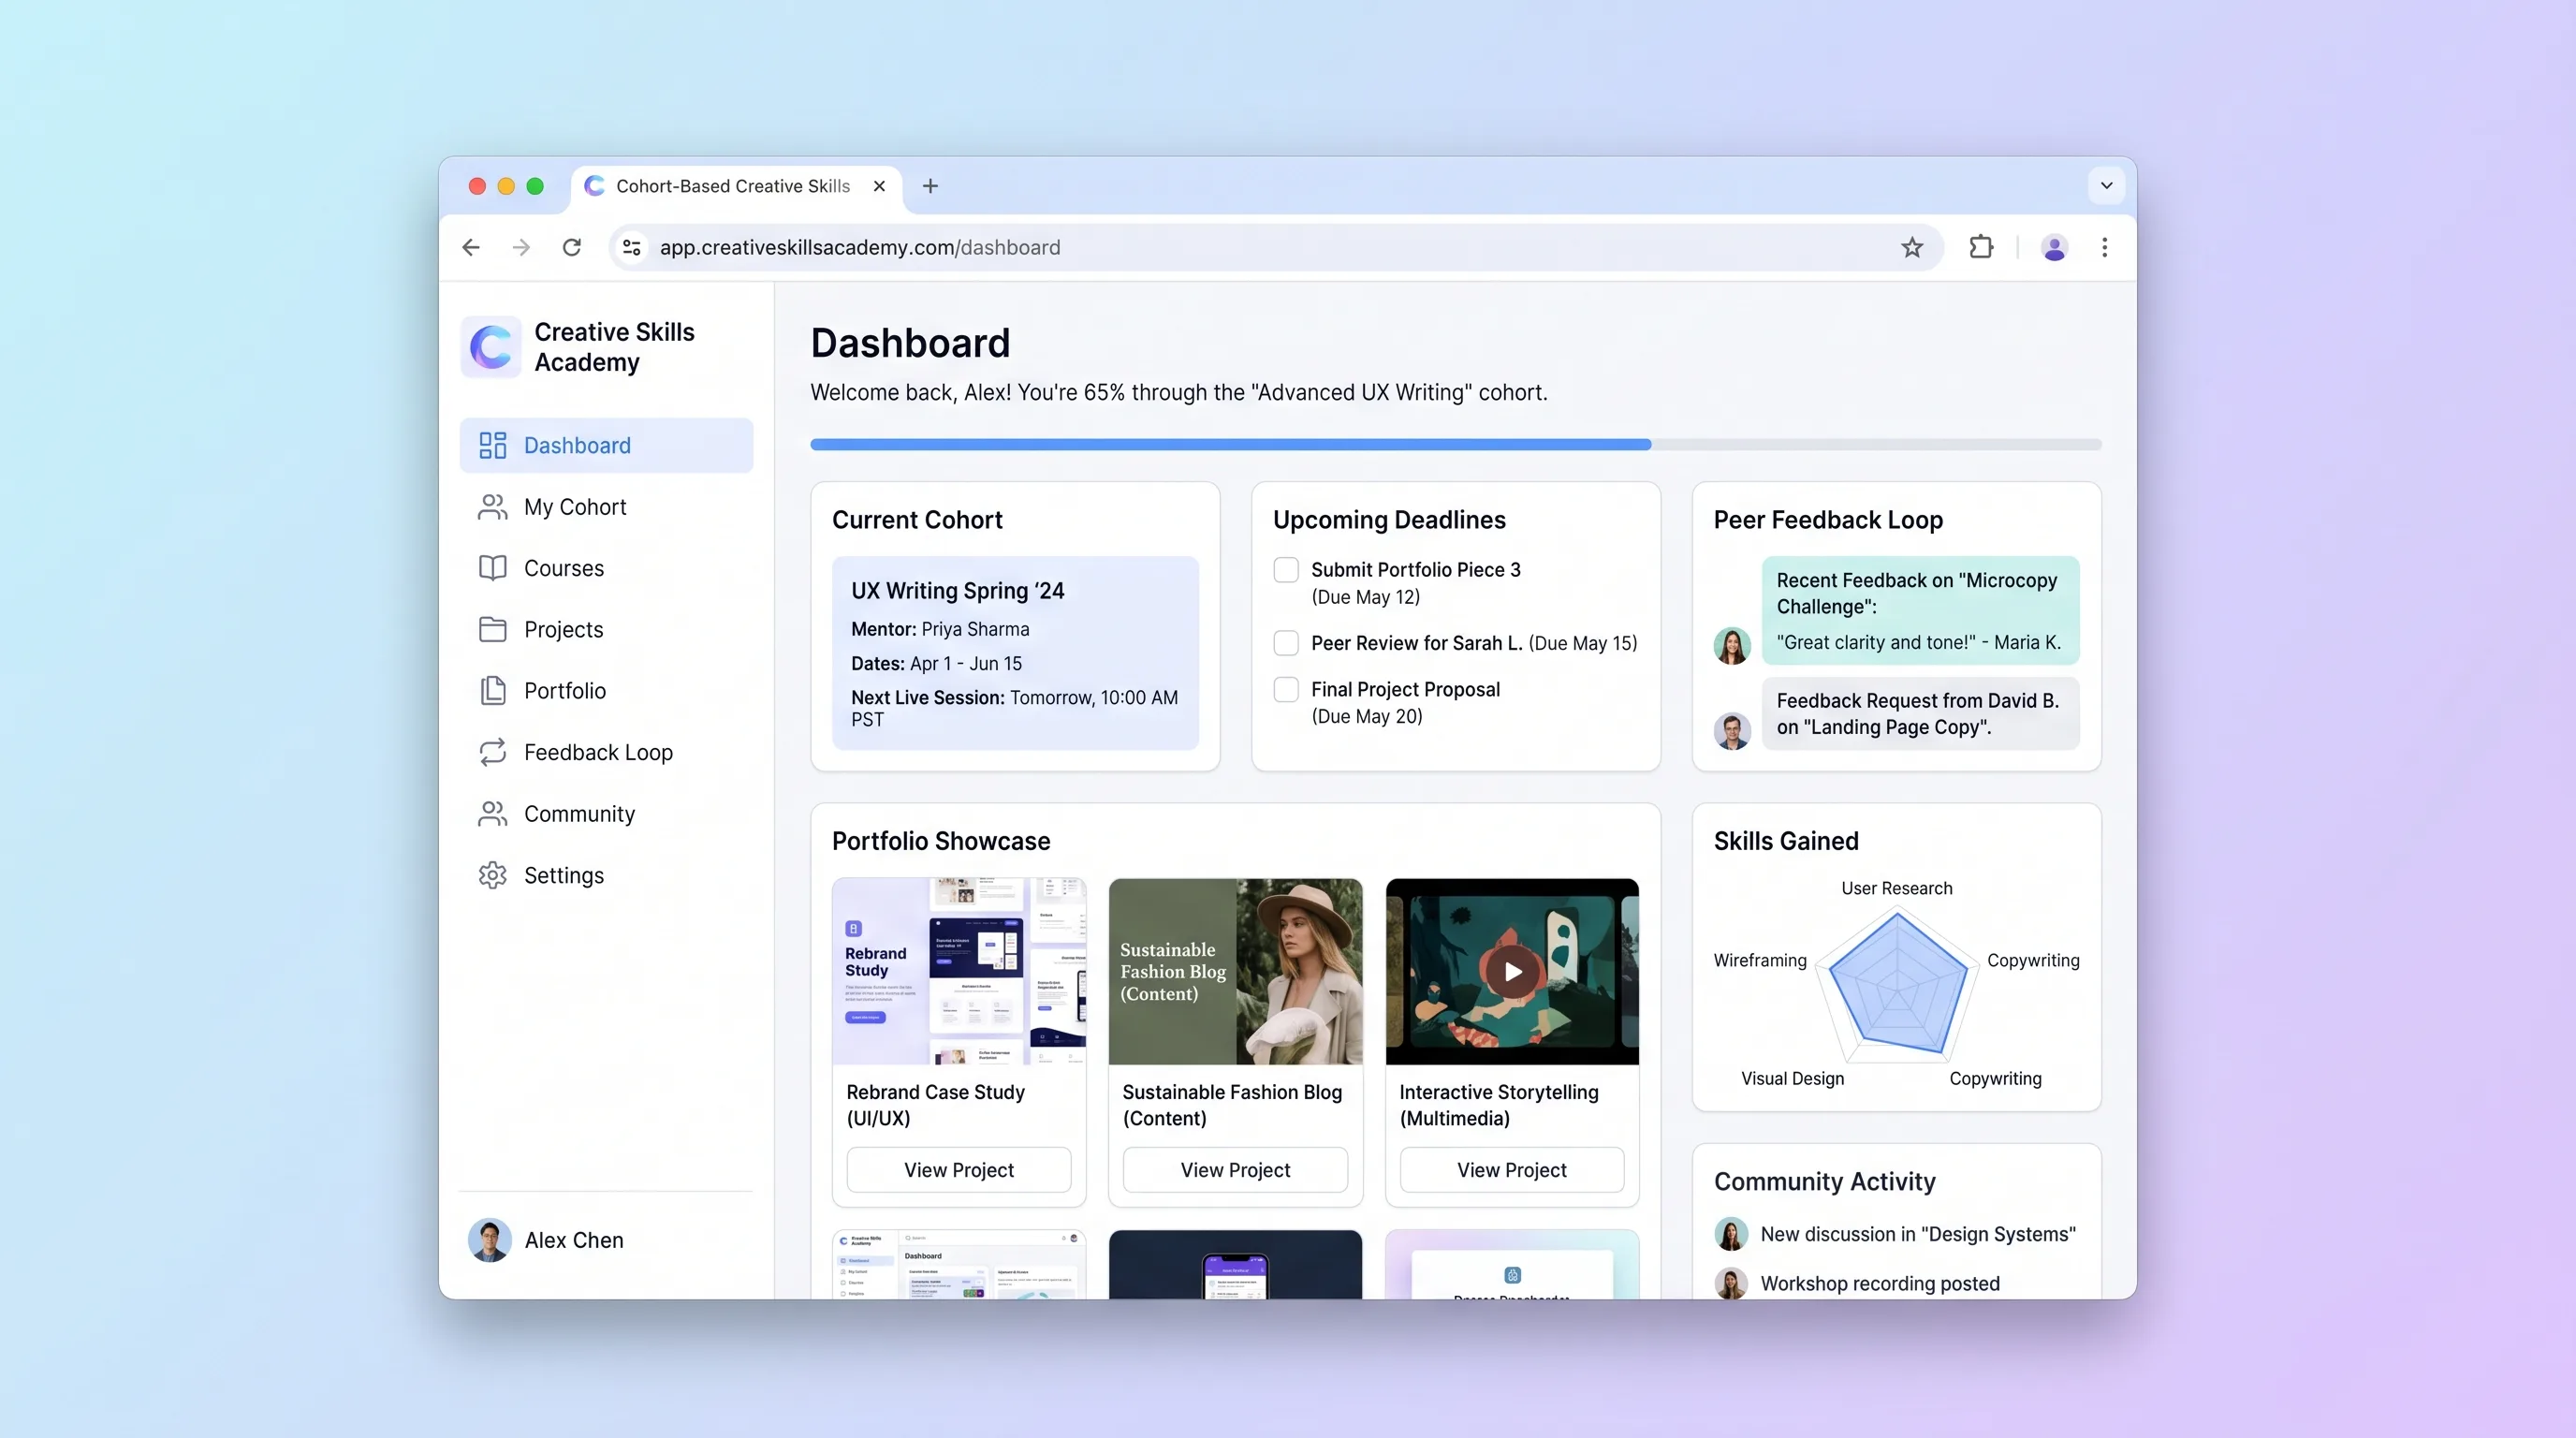
Task: Click the dashboard screenshot project thumbnail
Action: point(958,1265)
